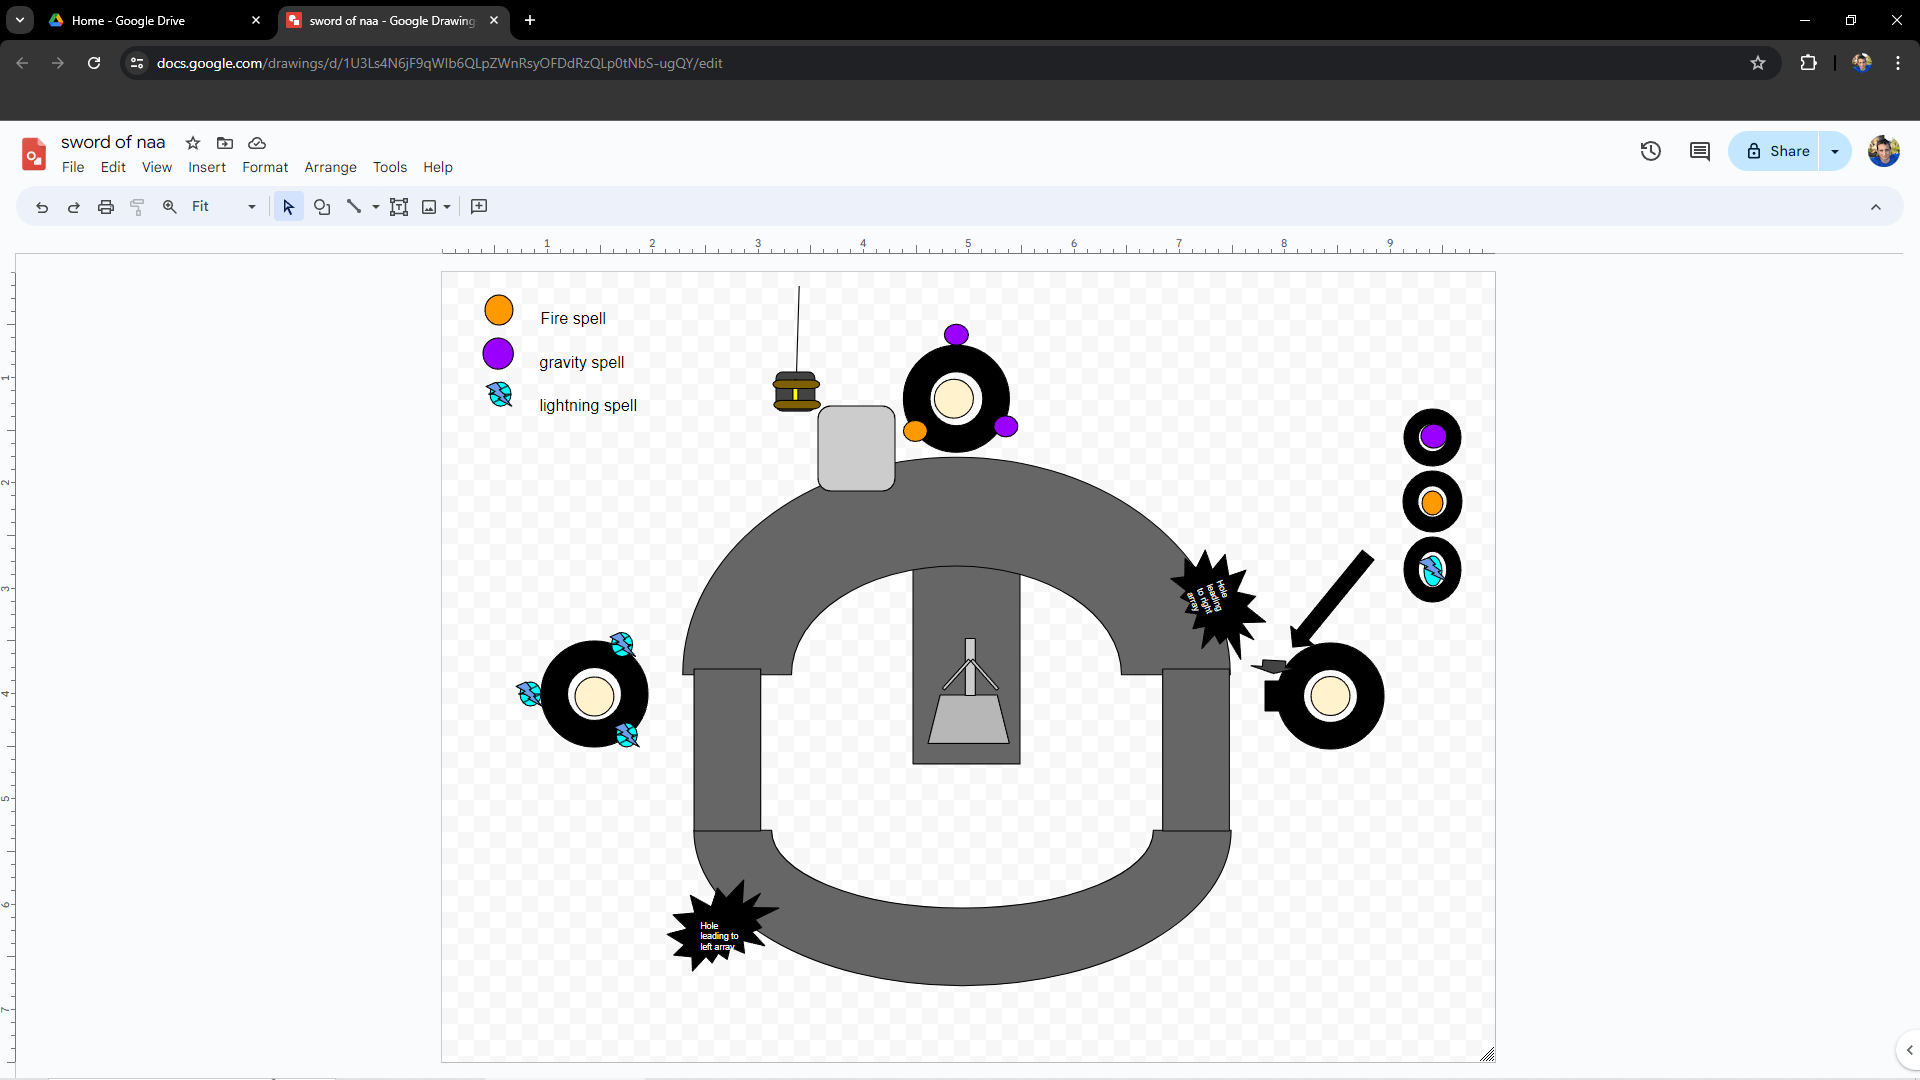The image size is (1920, 1080).
Task: Select the Shape tool
Action: point(322,207)
